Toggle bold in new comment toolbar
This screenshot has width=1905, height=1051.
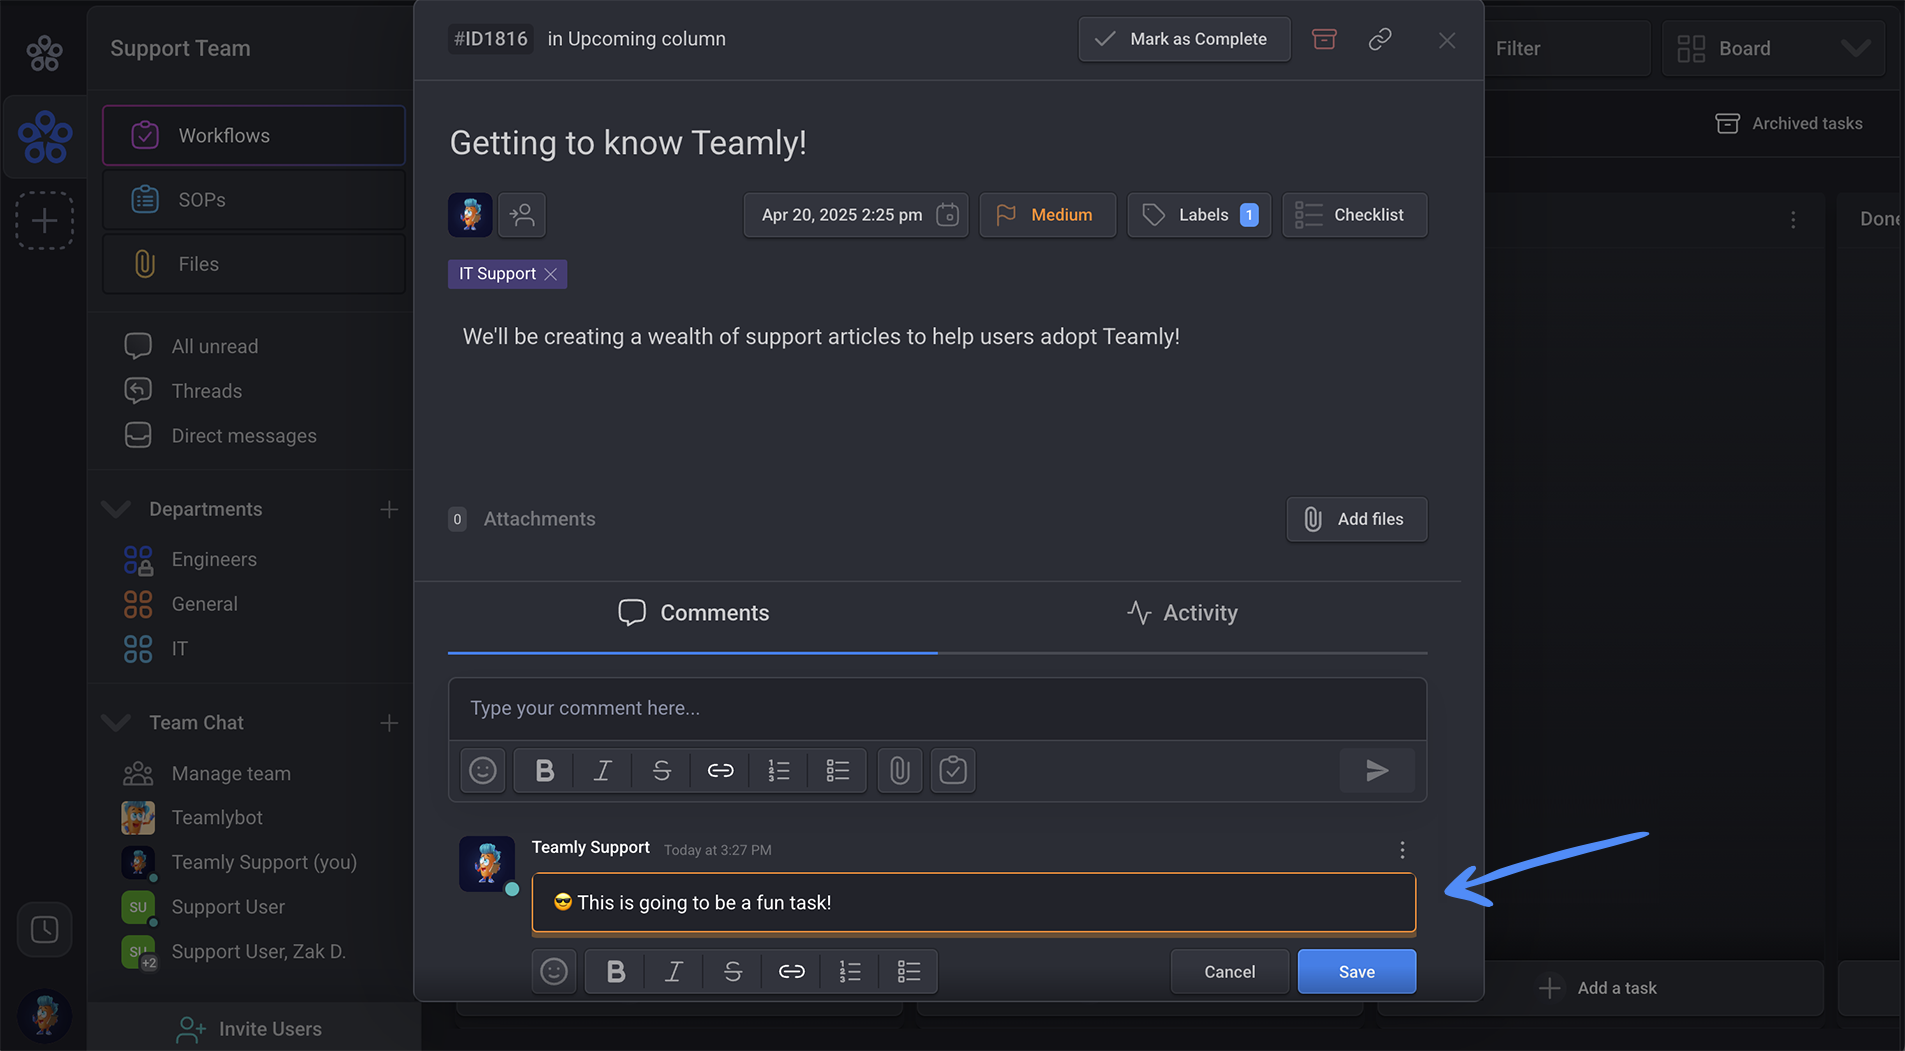point(544,770)
